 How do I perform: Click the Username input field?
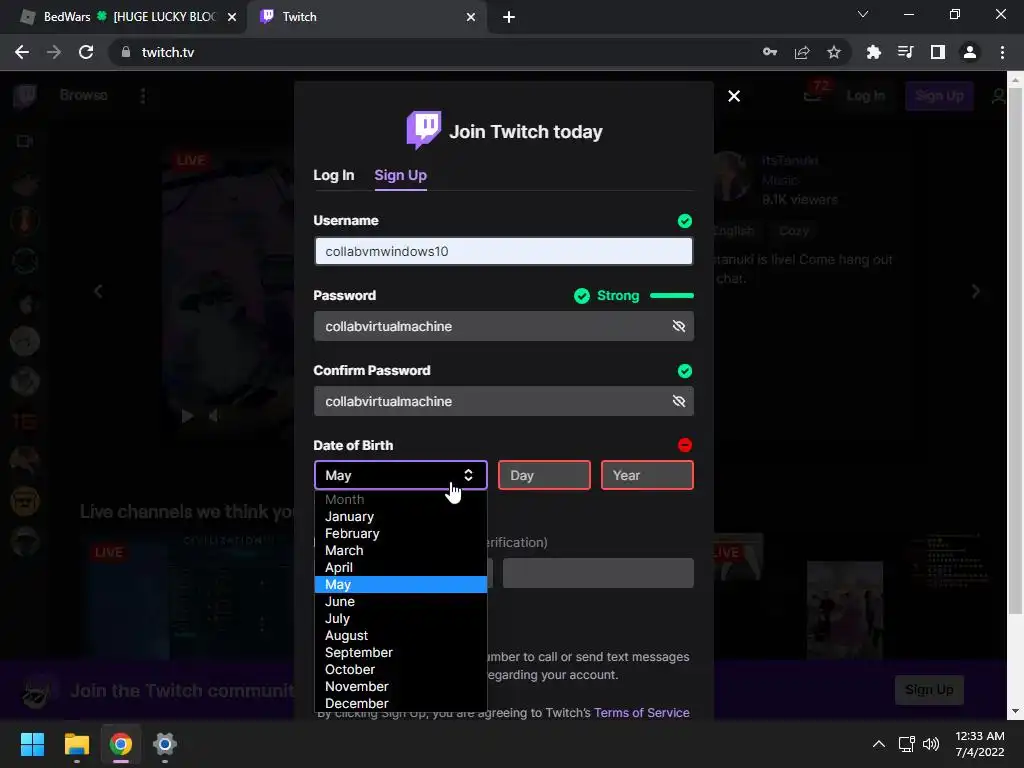pyautogui.click(x=504, y=251)
